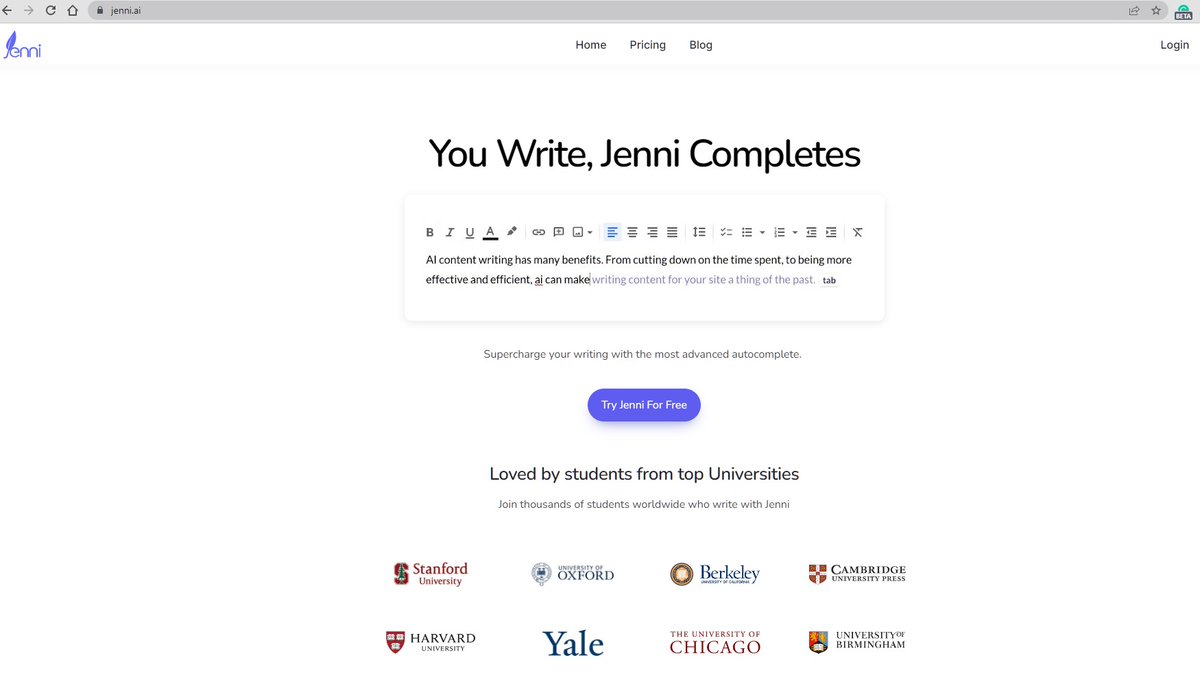Click the browser forward arrow
The image size is (1200, 673).
pos(29,10)
